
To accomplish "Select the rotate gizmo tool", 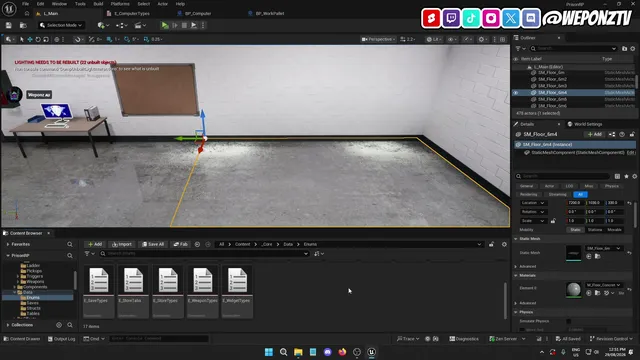I will pyautogui.click(x=38, y=39).
